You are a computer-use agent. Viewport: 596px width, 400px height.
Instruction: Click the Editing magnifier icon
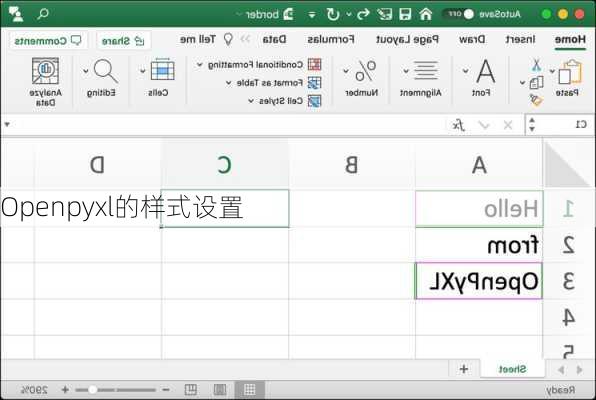coord(106,71)
